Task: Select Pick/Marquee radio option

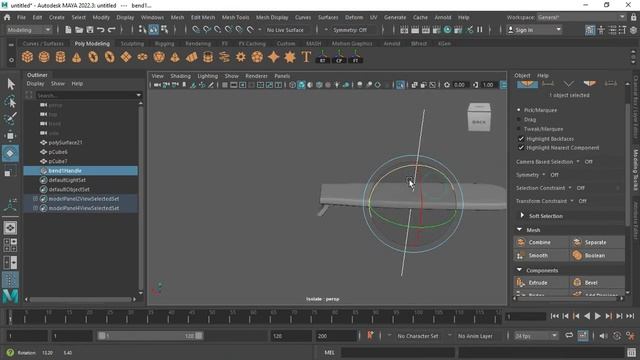Action: pos(519,110)
